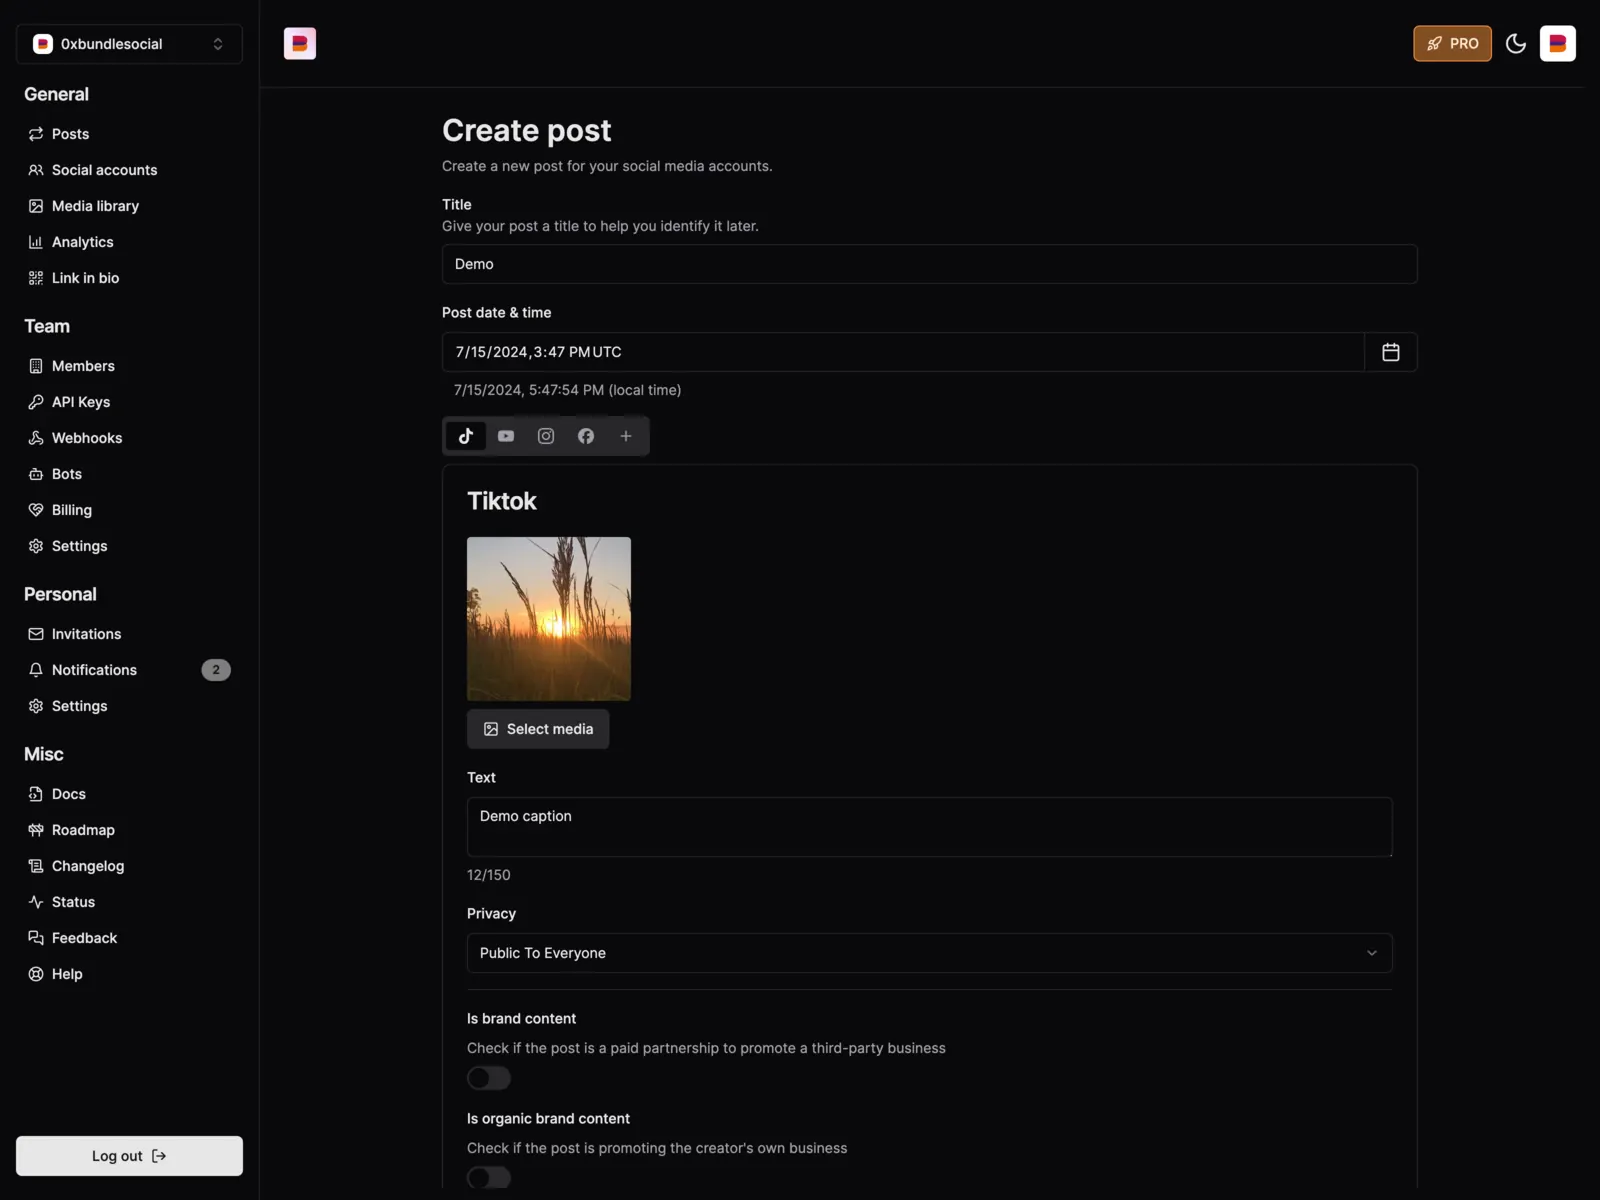Screen dimensions: 1600x1200
Task: Open the Facebook platform tab
Action: [x=586, y=436]
